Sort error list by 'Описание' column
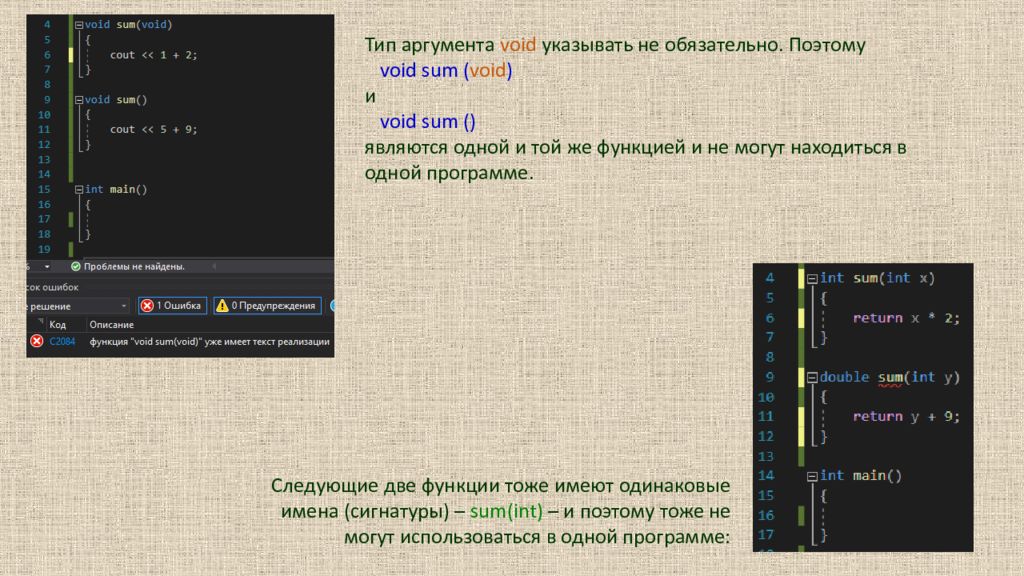1024x576 pixels. tap(110, 325)
